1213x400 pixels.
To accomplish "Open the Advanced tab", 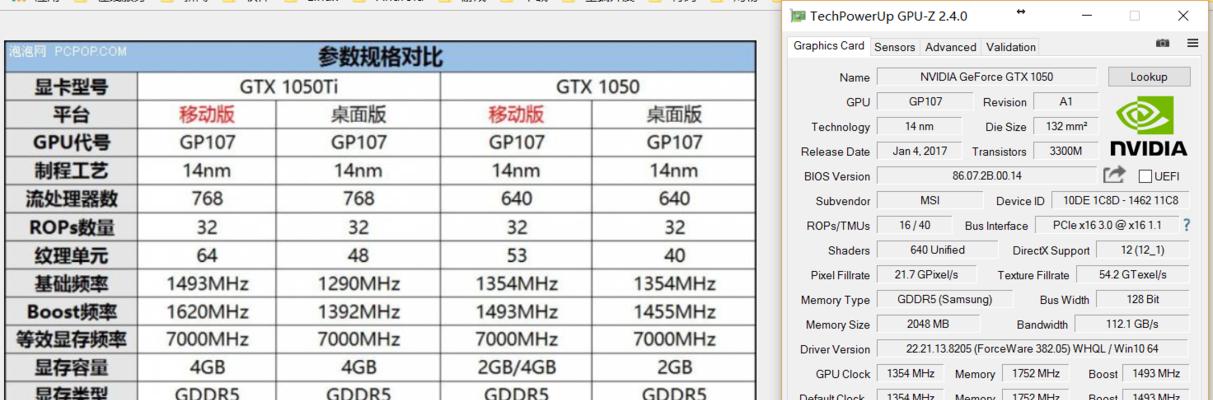I will (x=950, y=47).
